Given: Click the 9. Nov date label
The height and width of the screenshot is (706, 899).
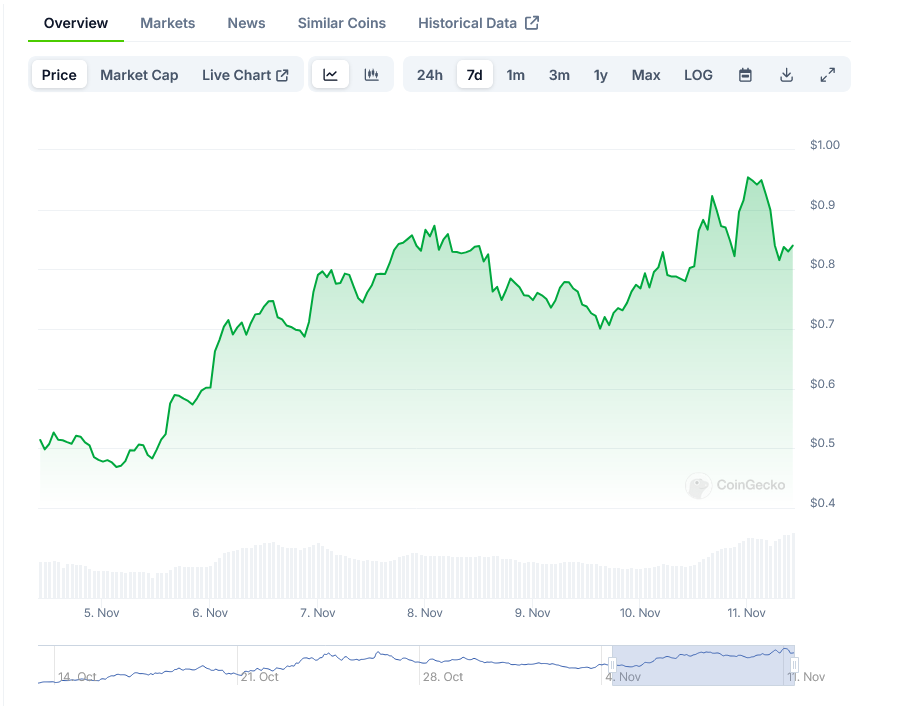Looking at the screenshot, I should (533, 613).
